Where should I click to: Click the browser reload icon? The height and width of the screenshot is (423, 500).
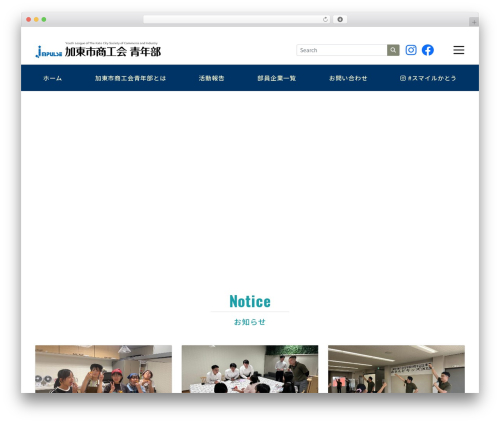click(x=325, y=20)
